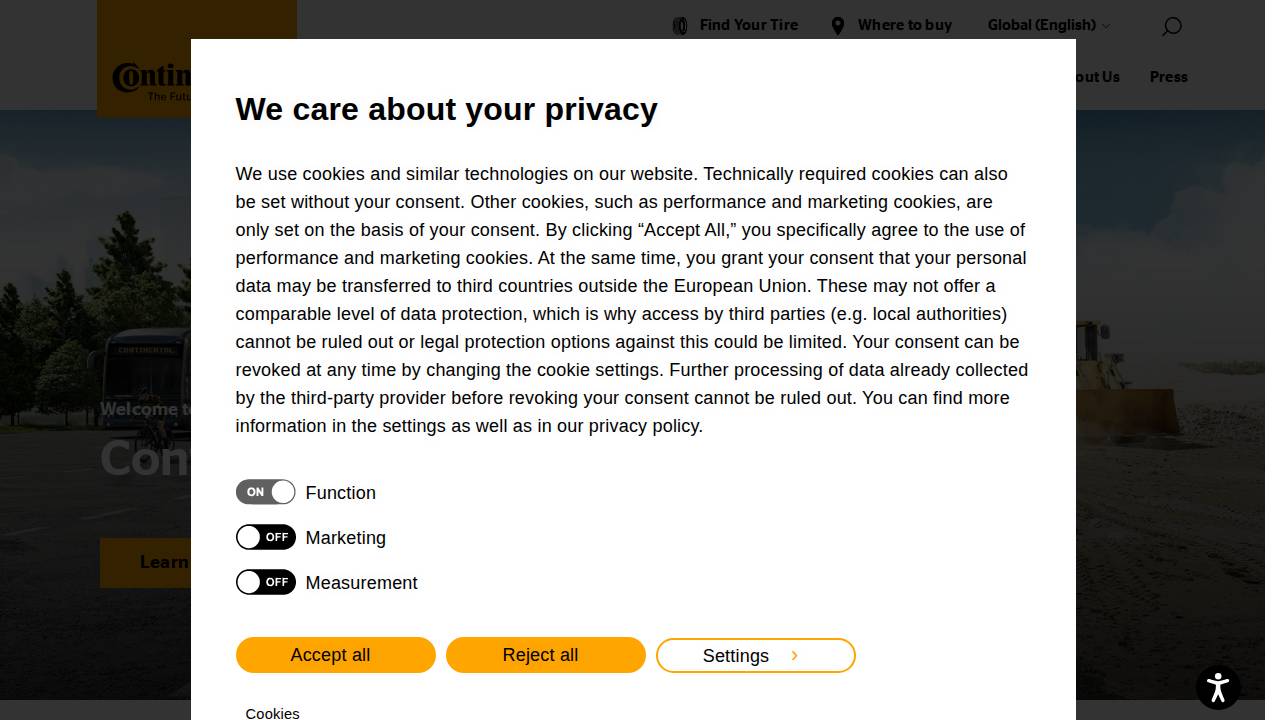Disable the Function cookies toggle

pyautogui.click(x=265, y=492)
